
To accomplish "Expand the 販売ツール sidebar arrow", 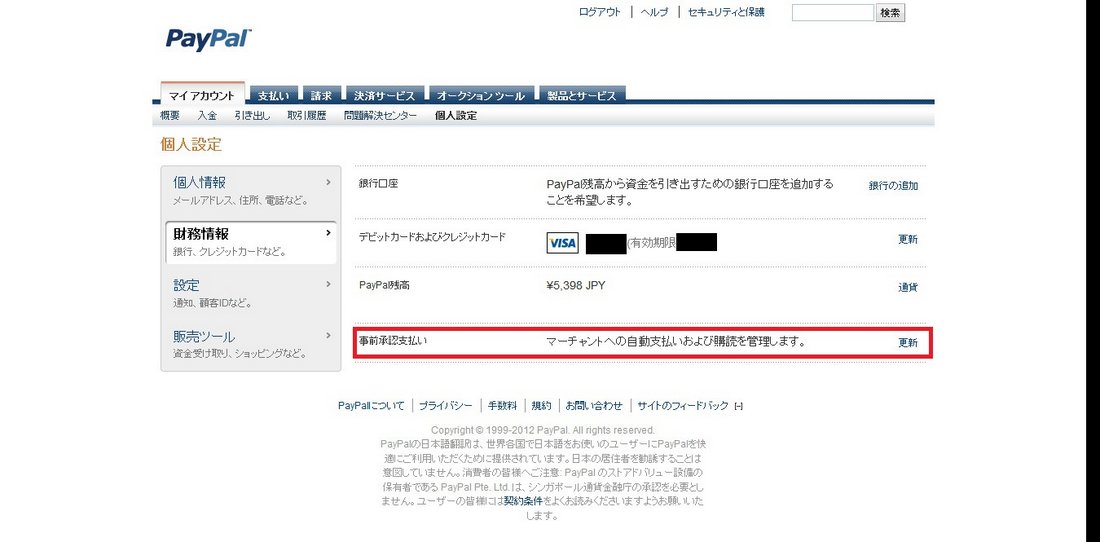I will tap(328, 336).
